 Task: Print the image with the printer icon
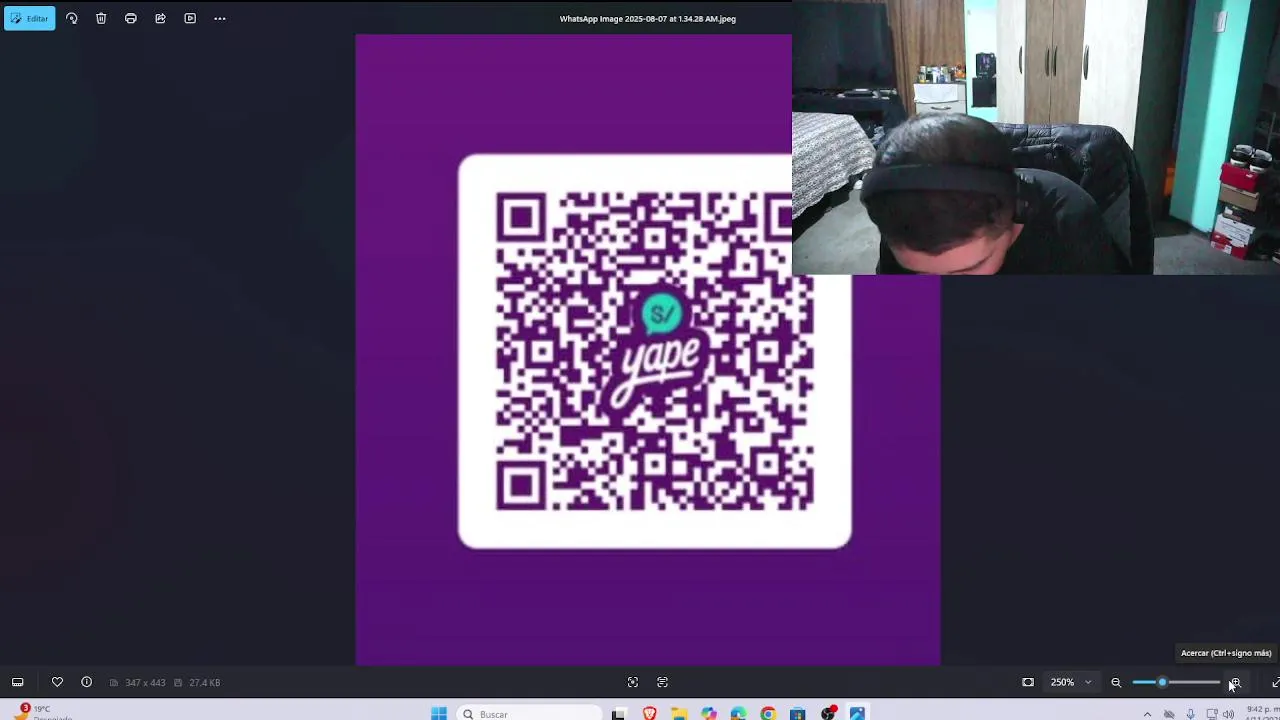pyautogui.click(x=131, y=18)
